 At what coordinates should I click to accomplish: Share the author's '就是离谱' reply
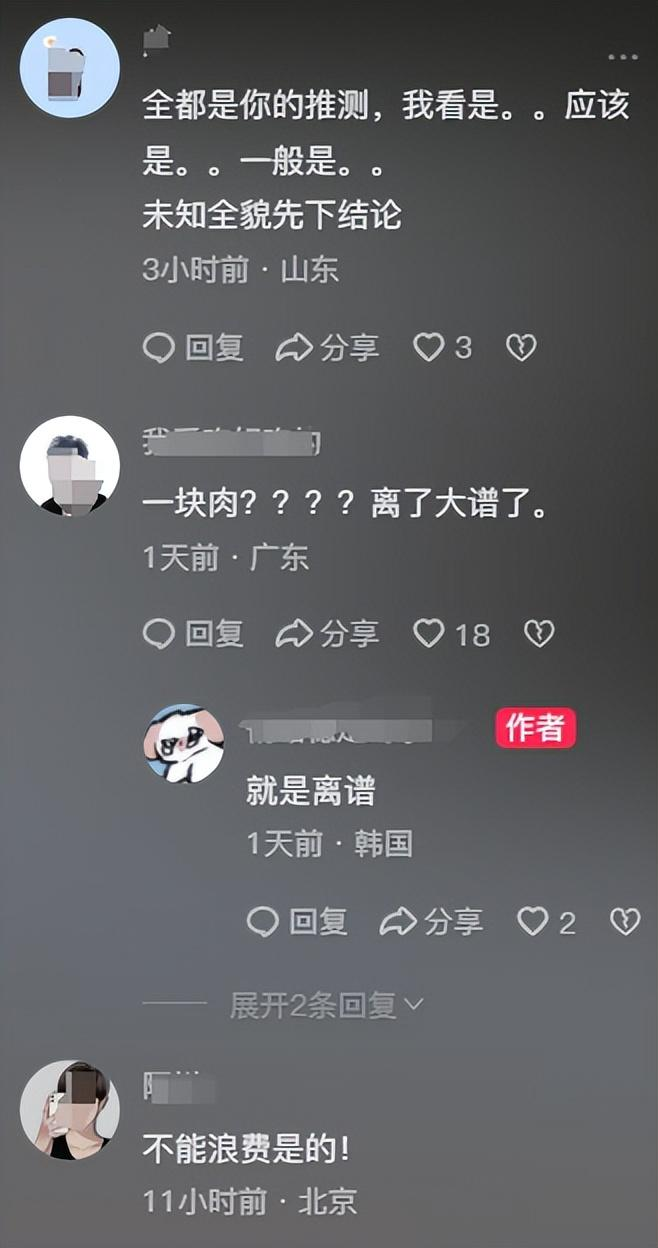coord(431,922)
